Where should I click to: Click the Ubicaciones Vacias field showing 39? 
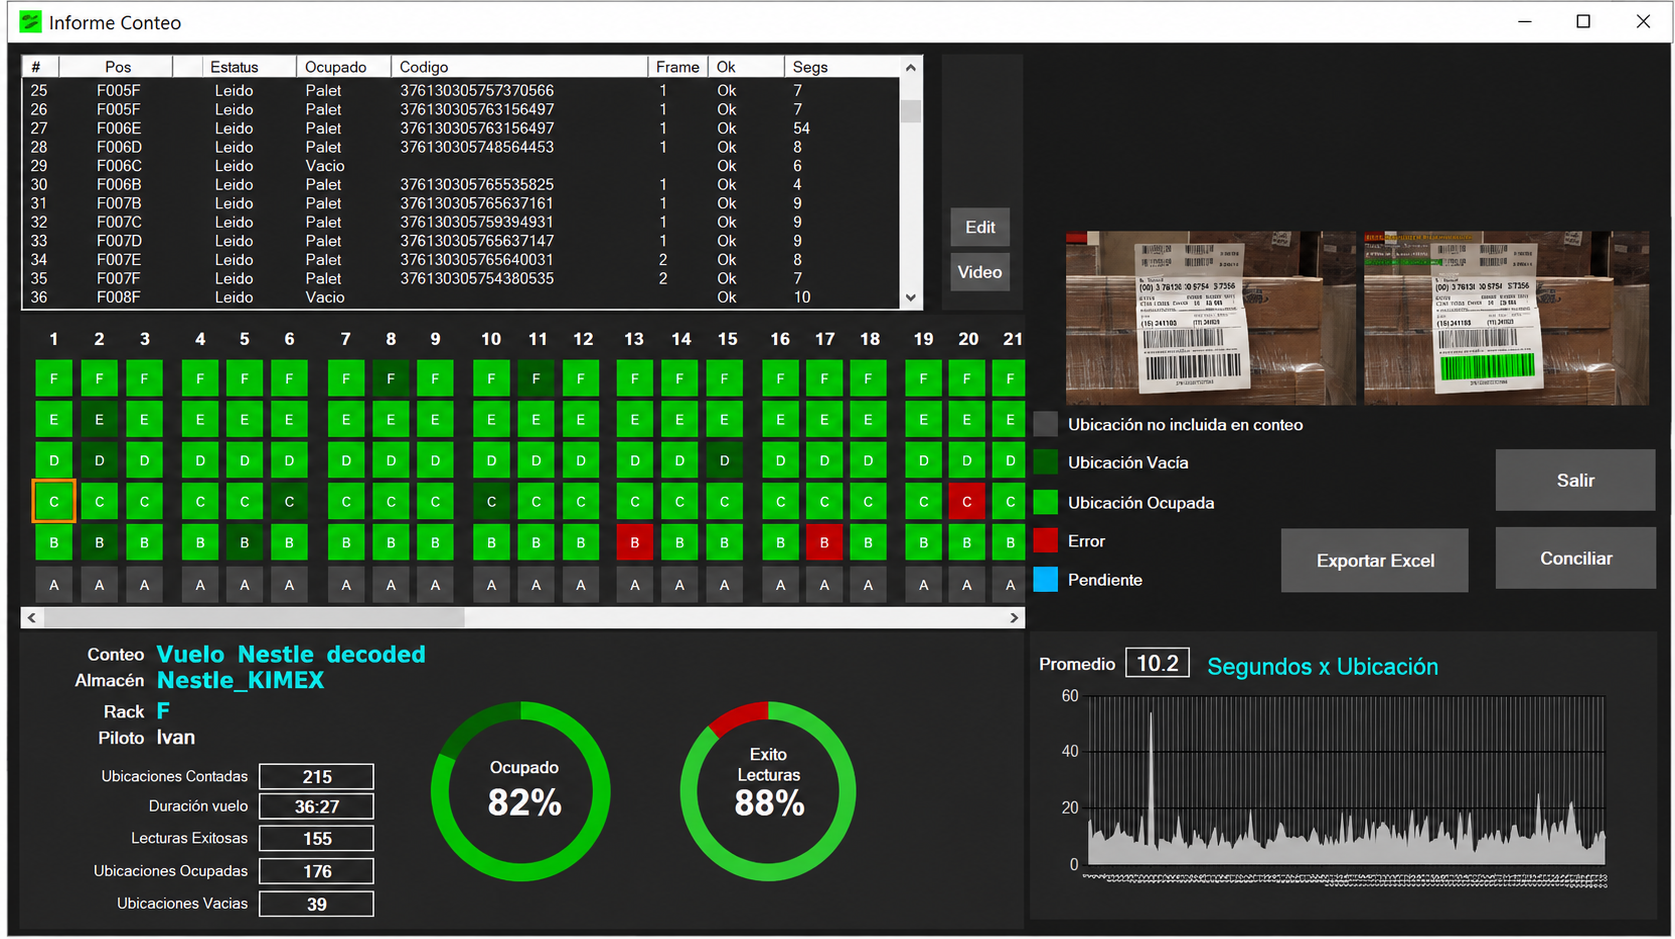point(316,904)
